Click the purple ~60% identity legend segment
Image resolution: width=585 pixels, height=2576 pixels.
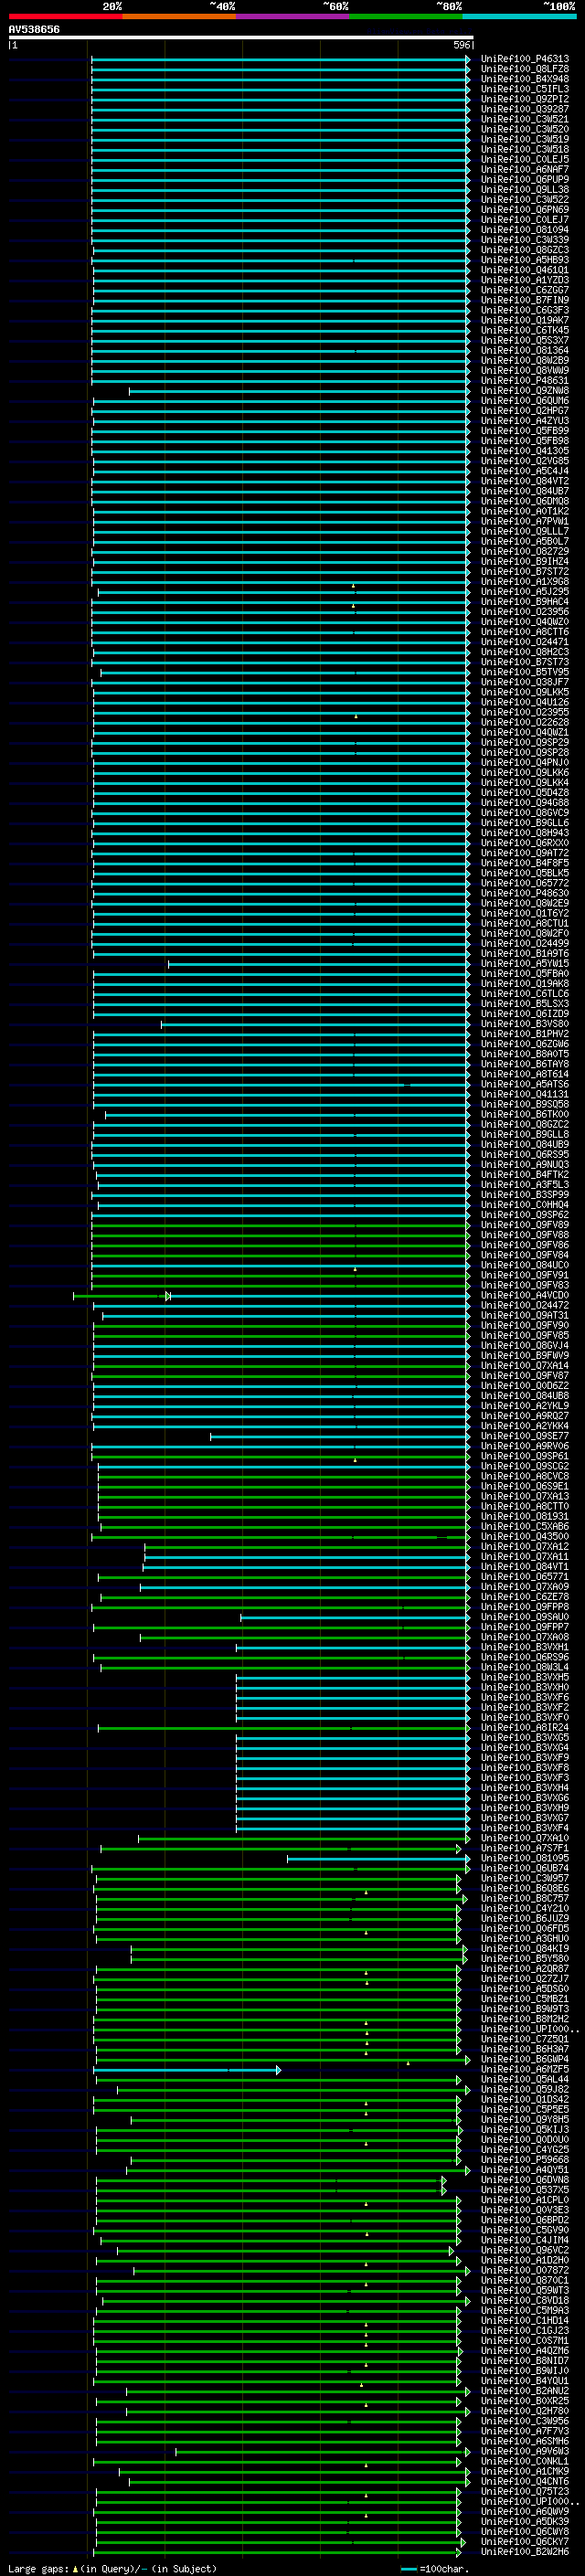293,16
